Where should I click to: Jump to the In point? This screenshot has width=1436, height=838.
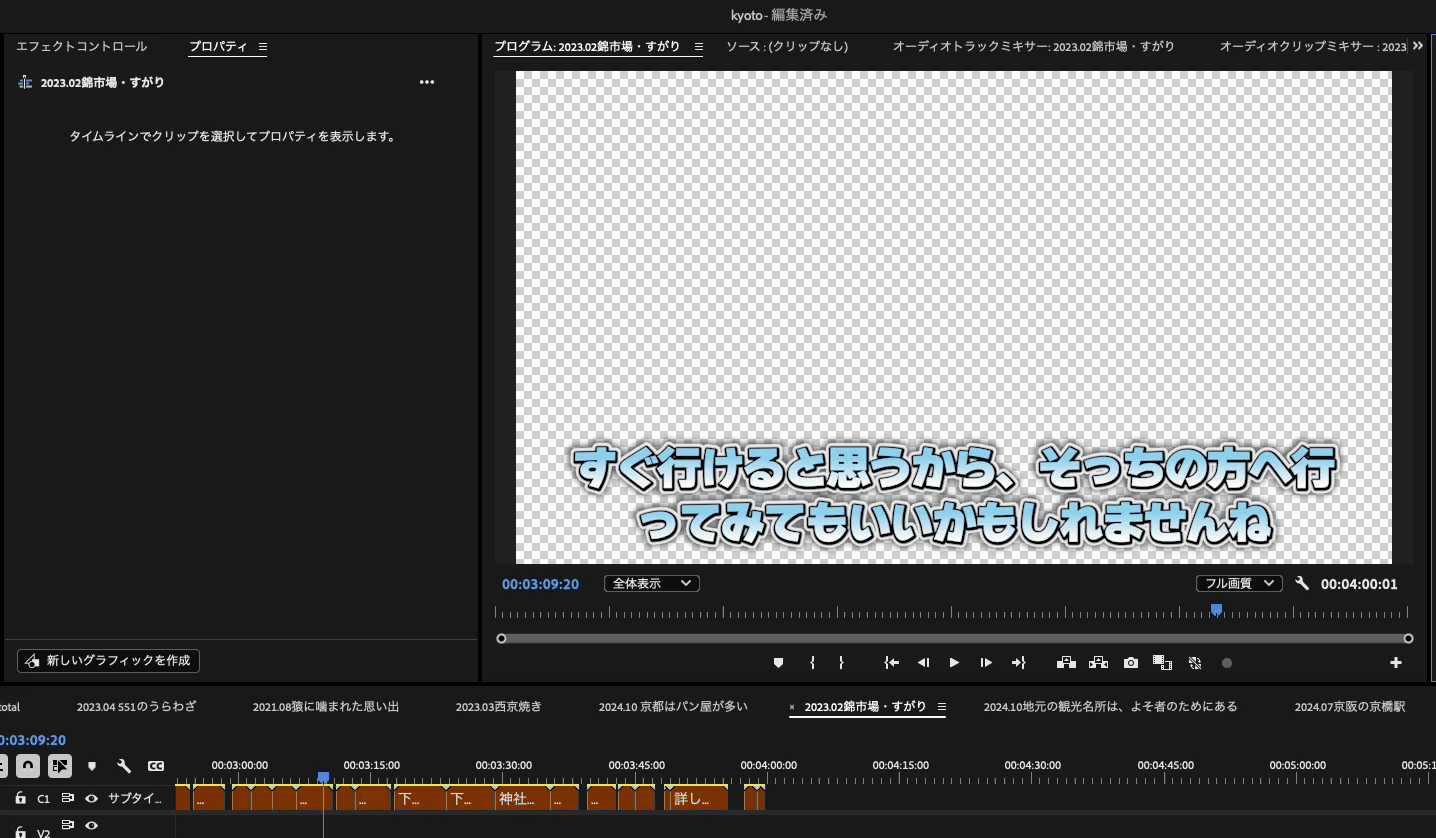(x=892, y=662)
